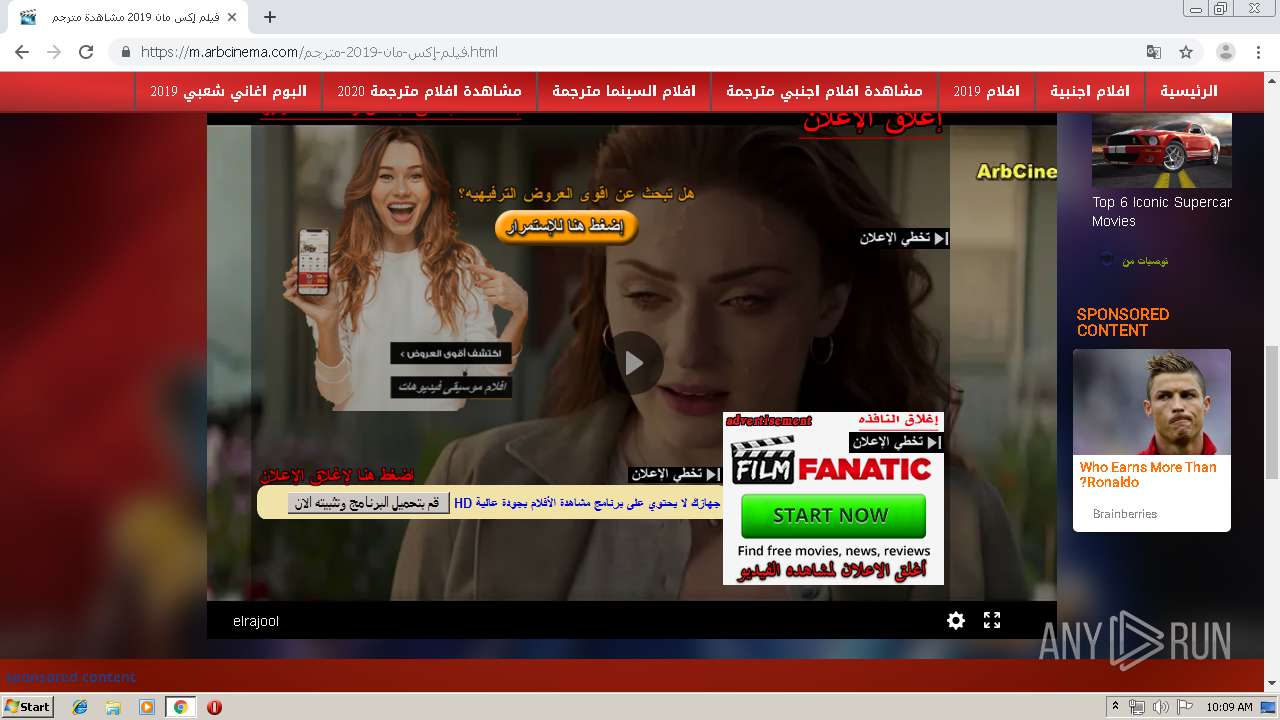
Task: Click the orange اضغط هنا للإستمرار button
Action: tap(567, 227)
